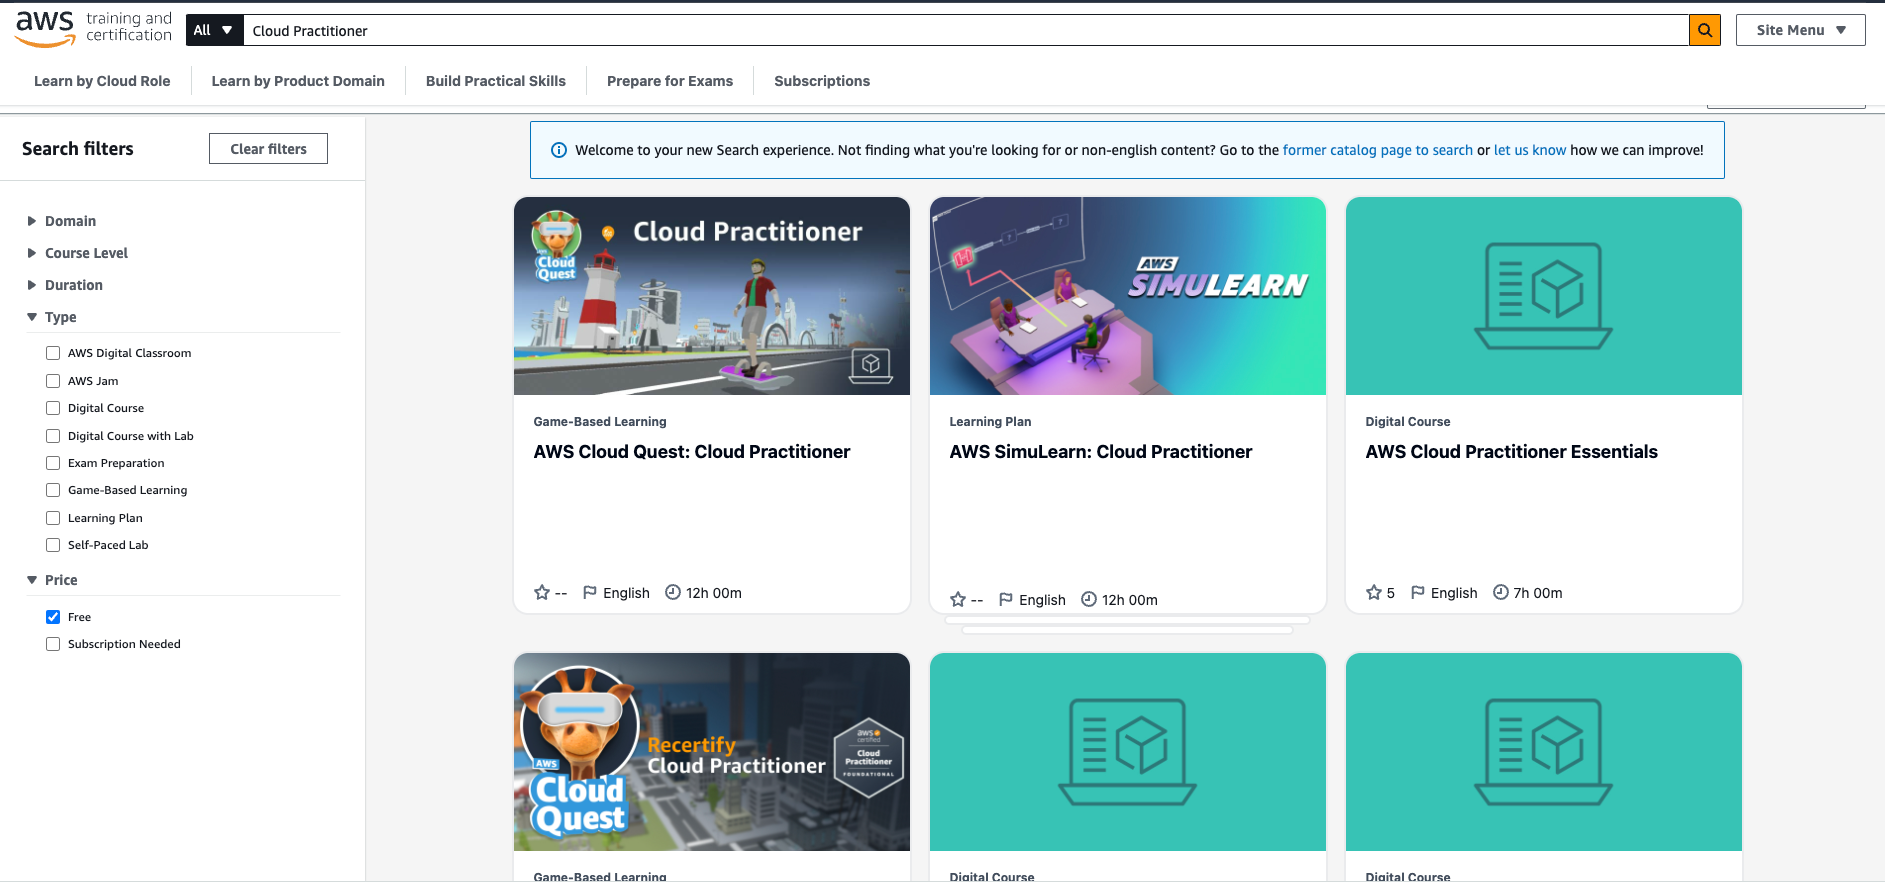The height and width of the screenshot is (884, 1885).
Task: Collapse the Price filter section
Action: [x=52, y=580]
